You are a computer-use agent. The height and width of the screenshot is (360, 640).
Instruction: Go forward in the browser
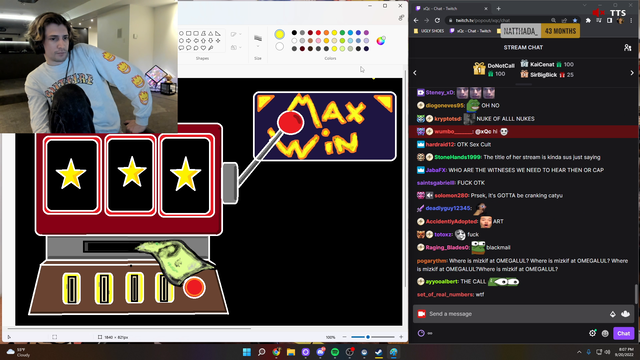coord(427,20)
